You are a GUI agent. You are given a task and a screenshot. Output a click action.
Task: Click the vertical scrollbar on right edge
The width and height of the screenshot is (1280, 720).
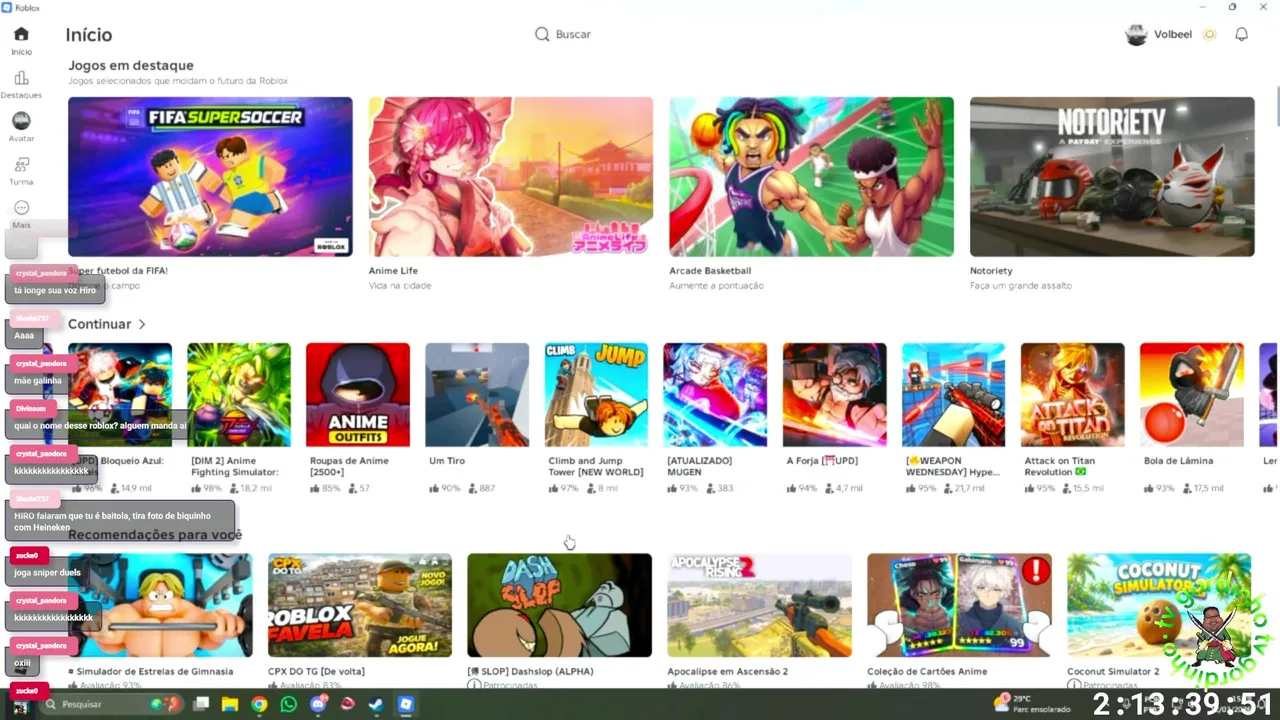pyautogui.click(x=1276, y=105)
